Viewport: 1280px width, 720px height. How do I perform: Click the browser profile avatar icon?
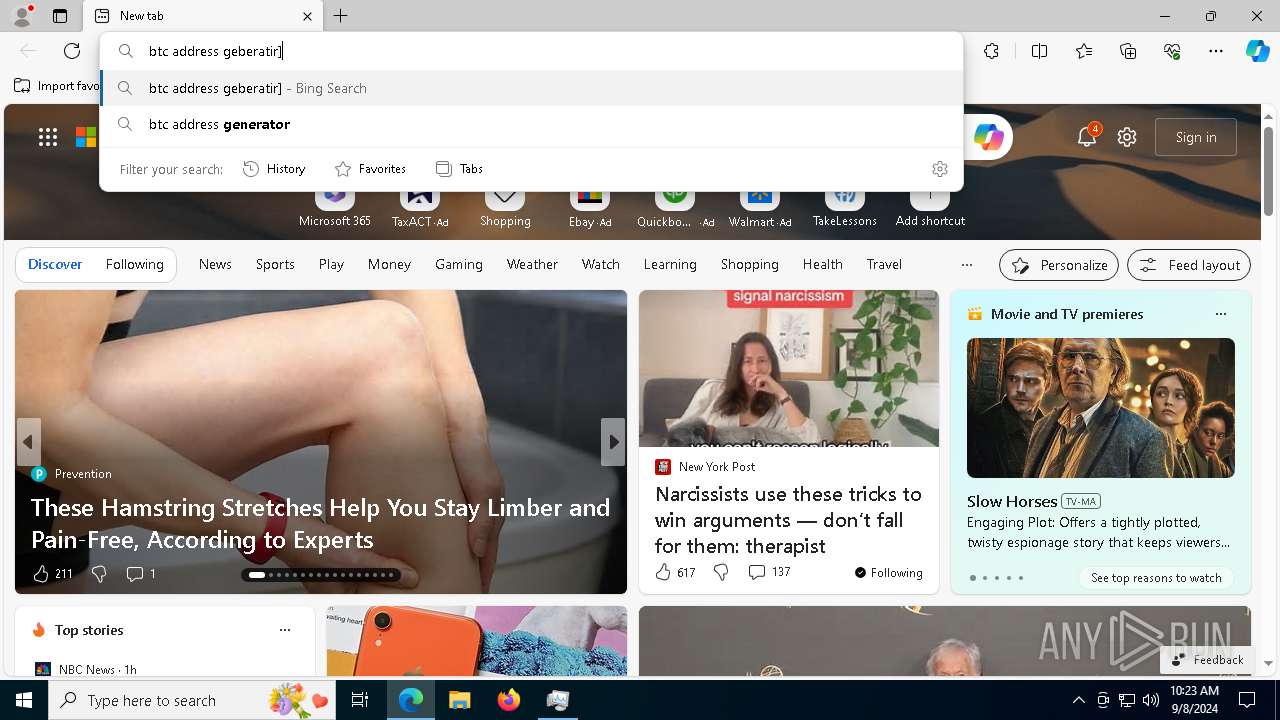click(x=21, y=16)
